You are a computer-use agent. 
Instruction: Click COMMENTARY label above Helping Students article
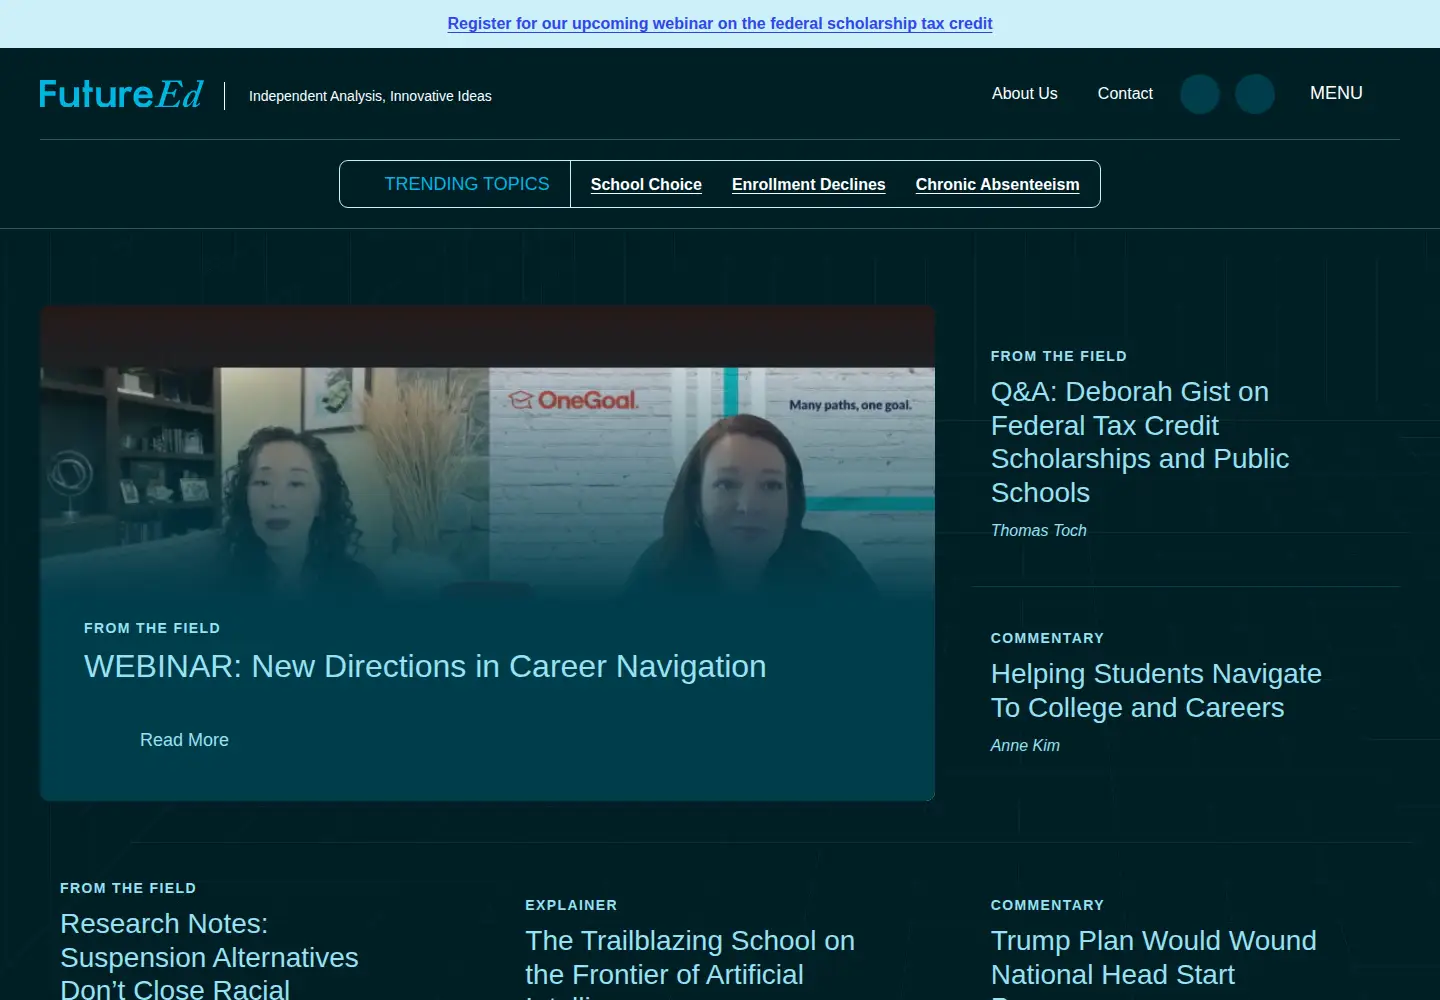(x=1047, y=638)
